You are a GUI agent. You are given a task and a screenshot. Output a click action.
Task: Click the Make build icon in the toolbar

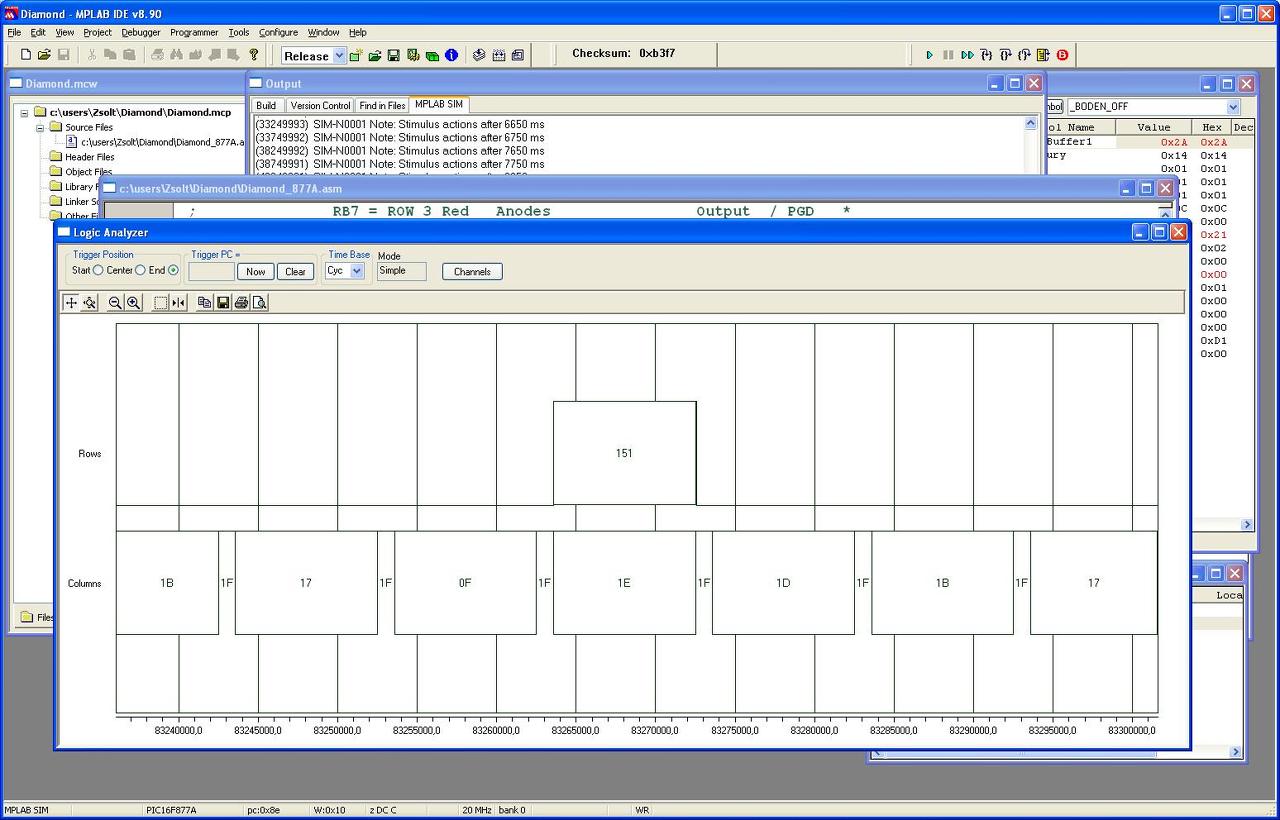click(479, 55)
